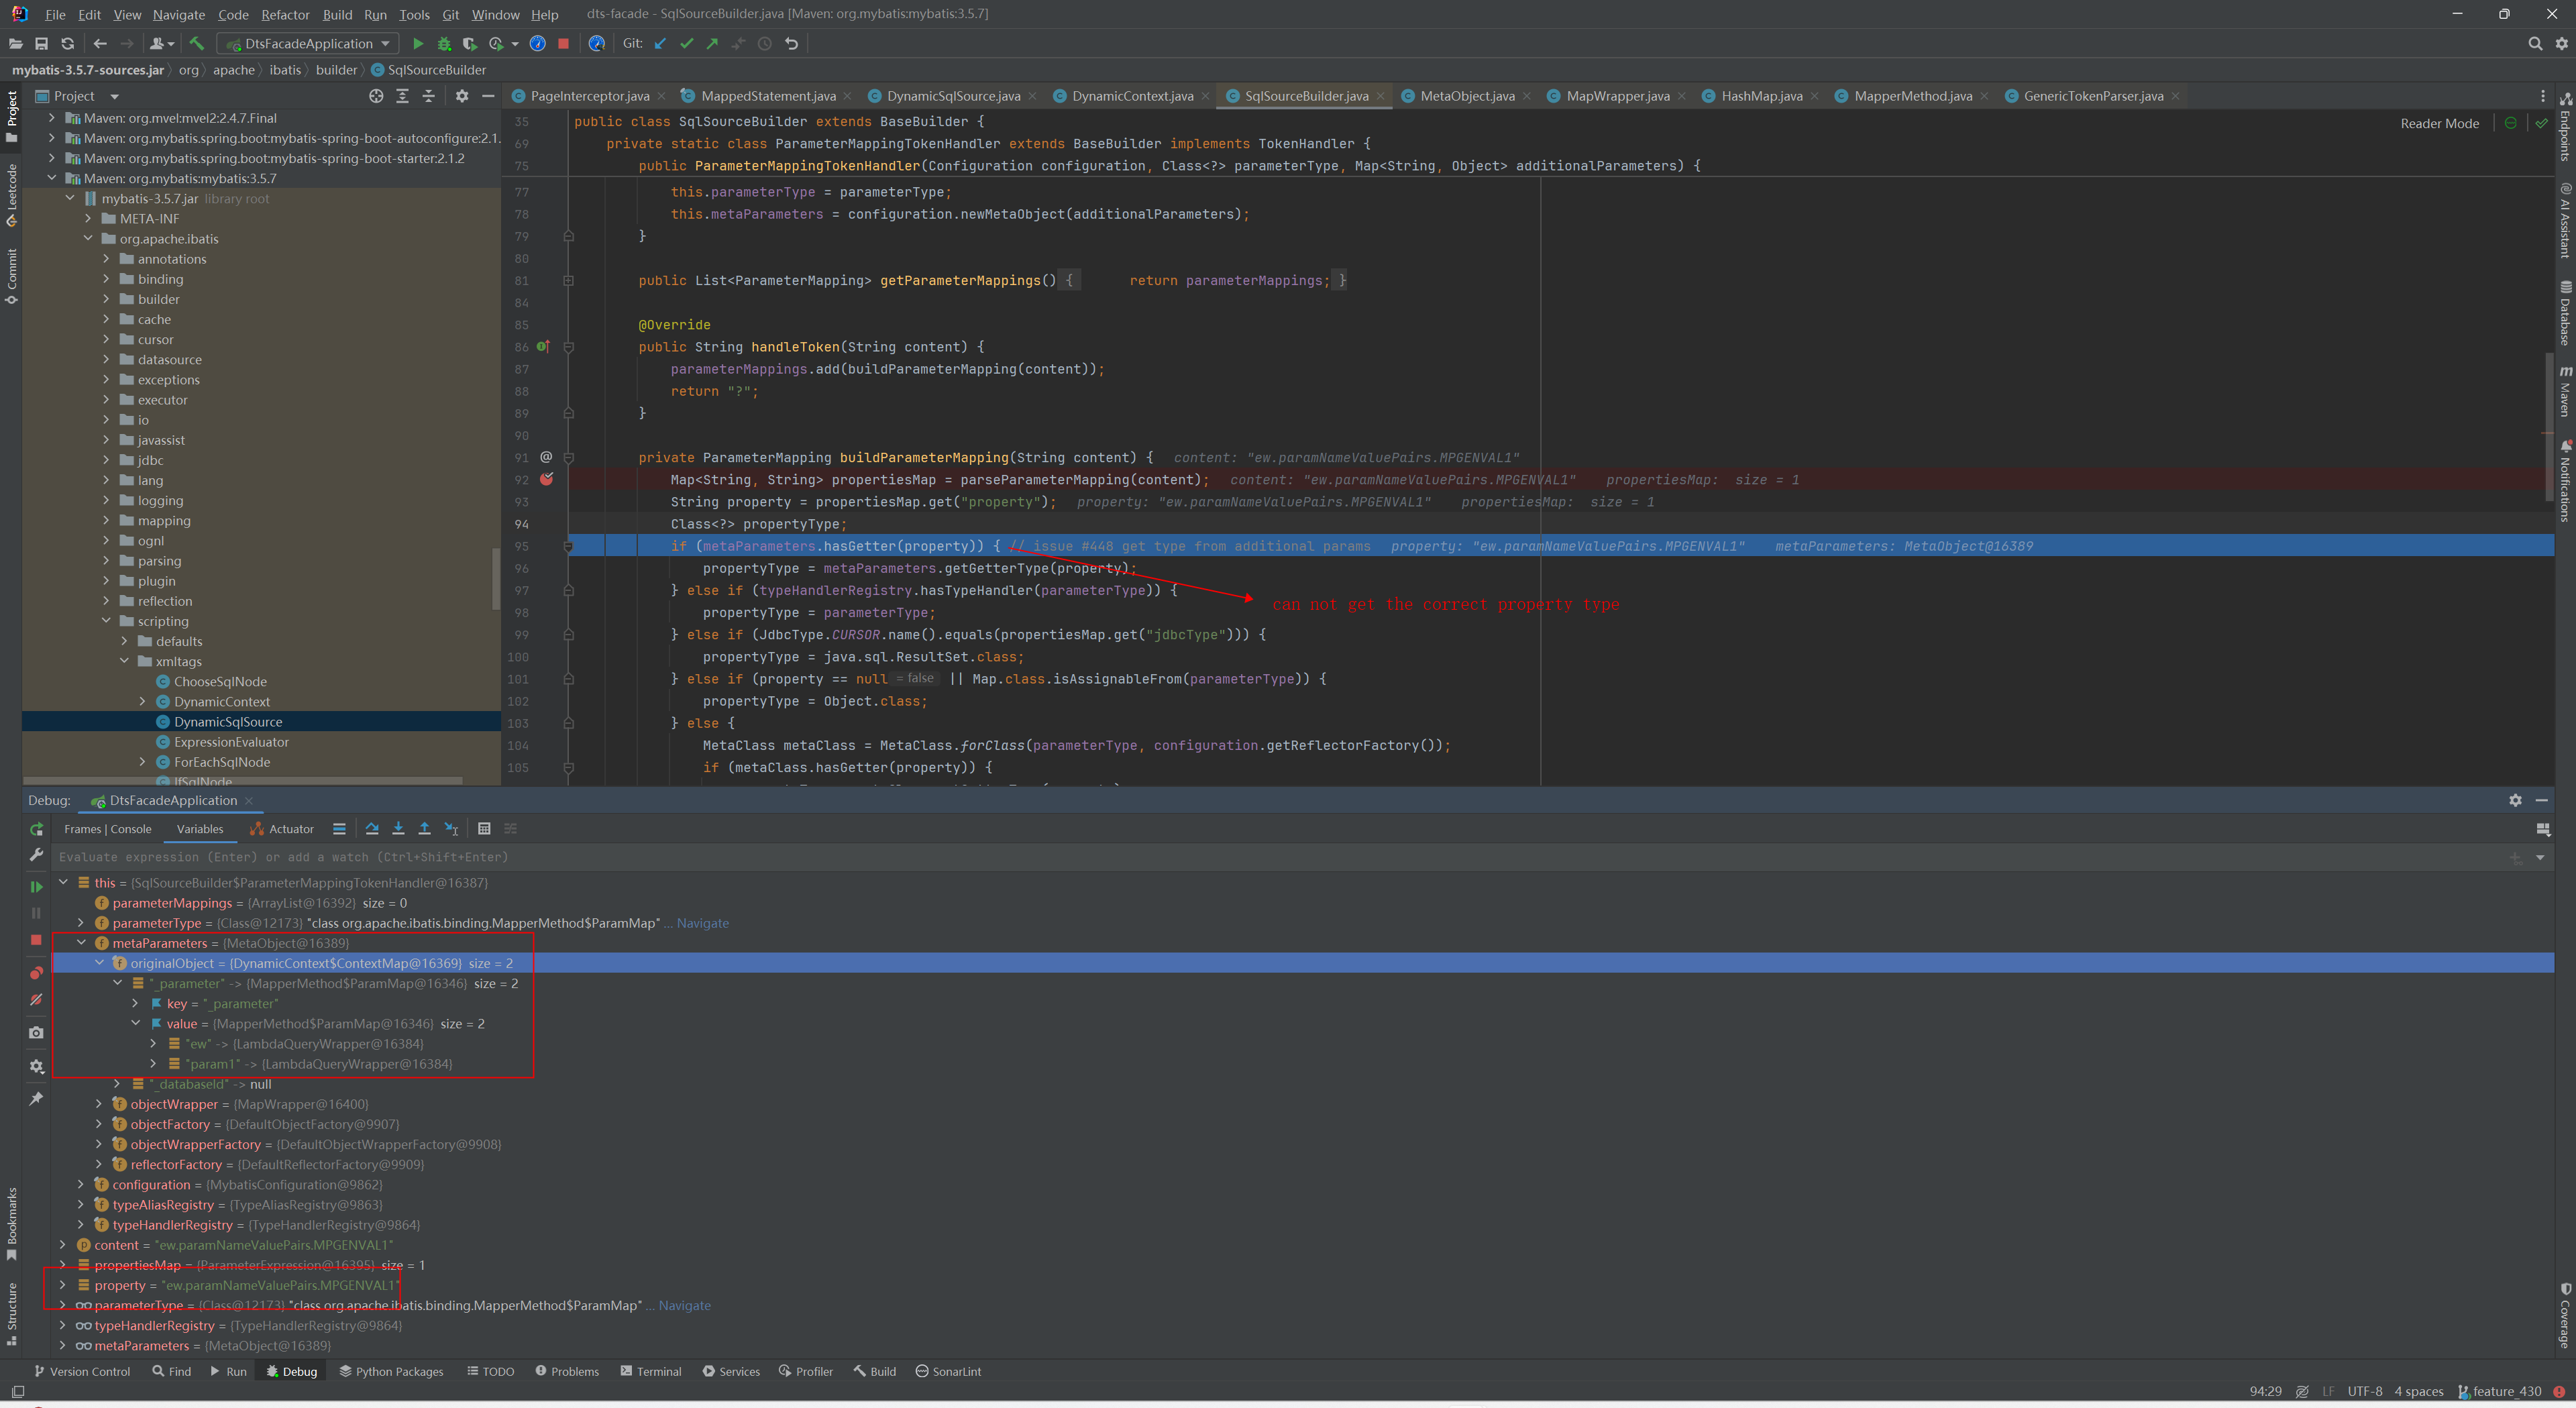View breakpoints icon in Debug sidebar

point(36,973)
